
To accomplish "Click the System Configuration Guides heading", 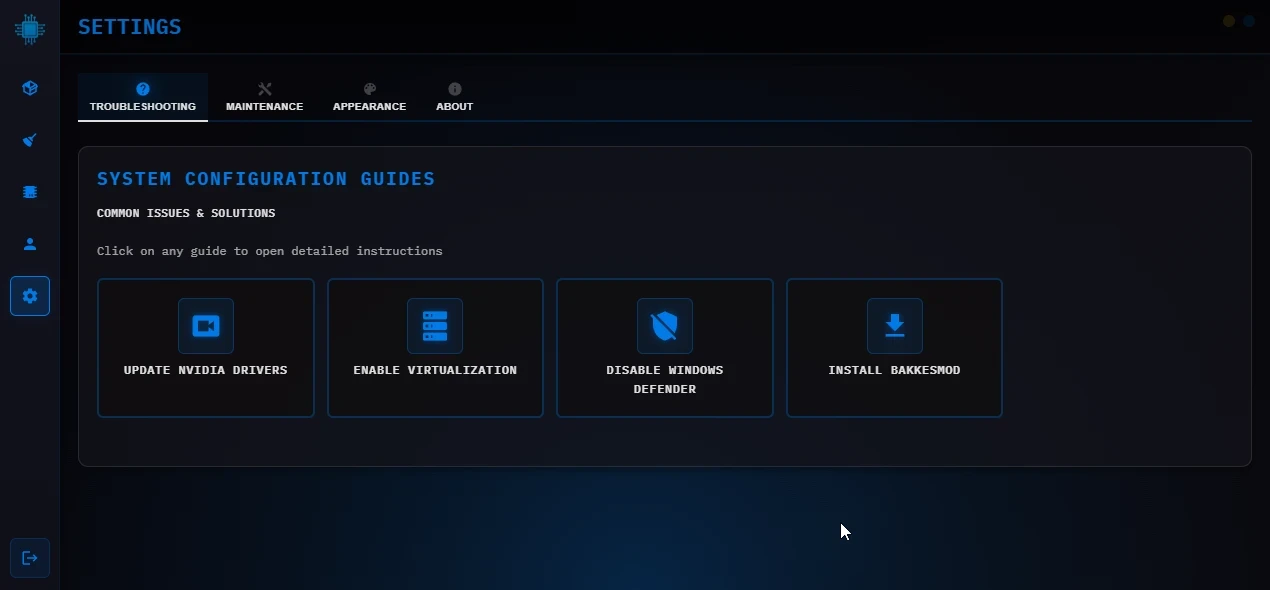I will click(266, 179).
